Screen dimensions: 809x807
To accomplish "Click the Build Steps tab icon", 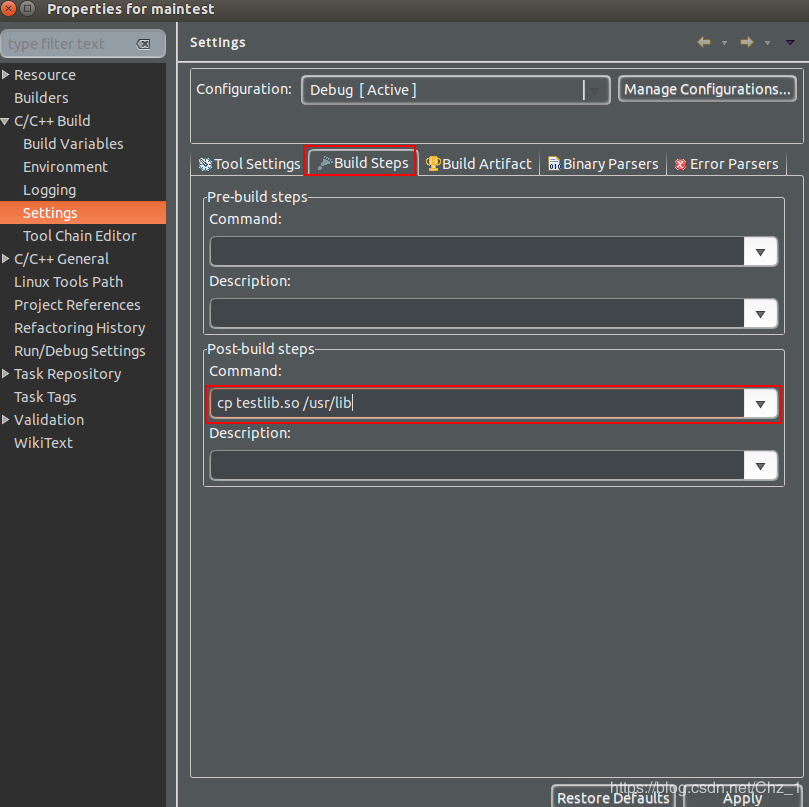I will coord(325,163).
